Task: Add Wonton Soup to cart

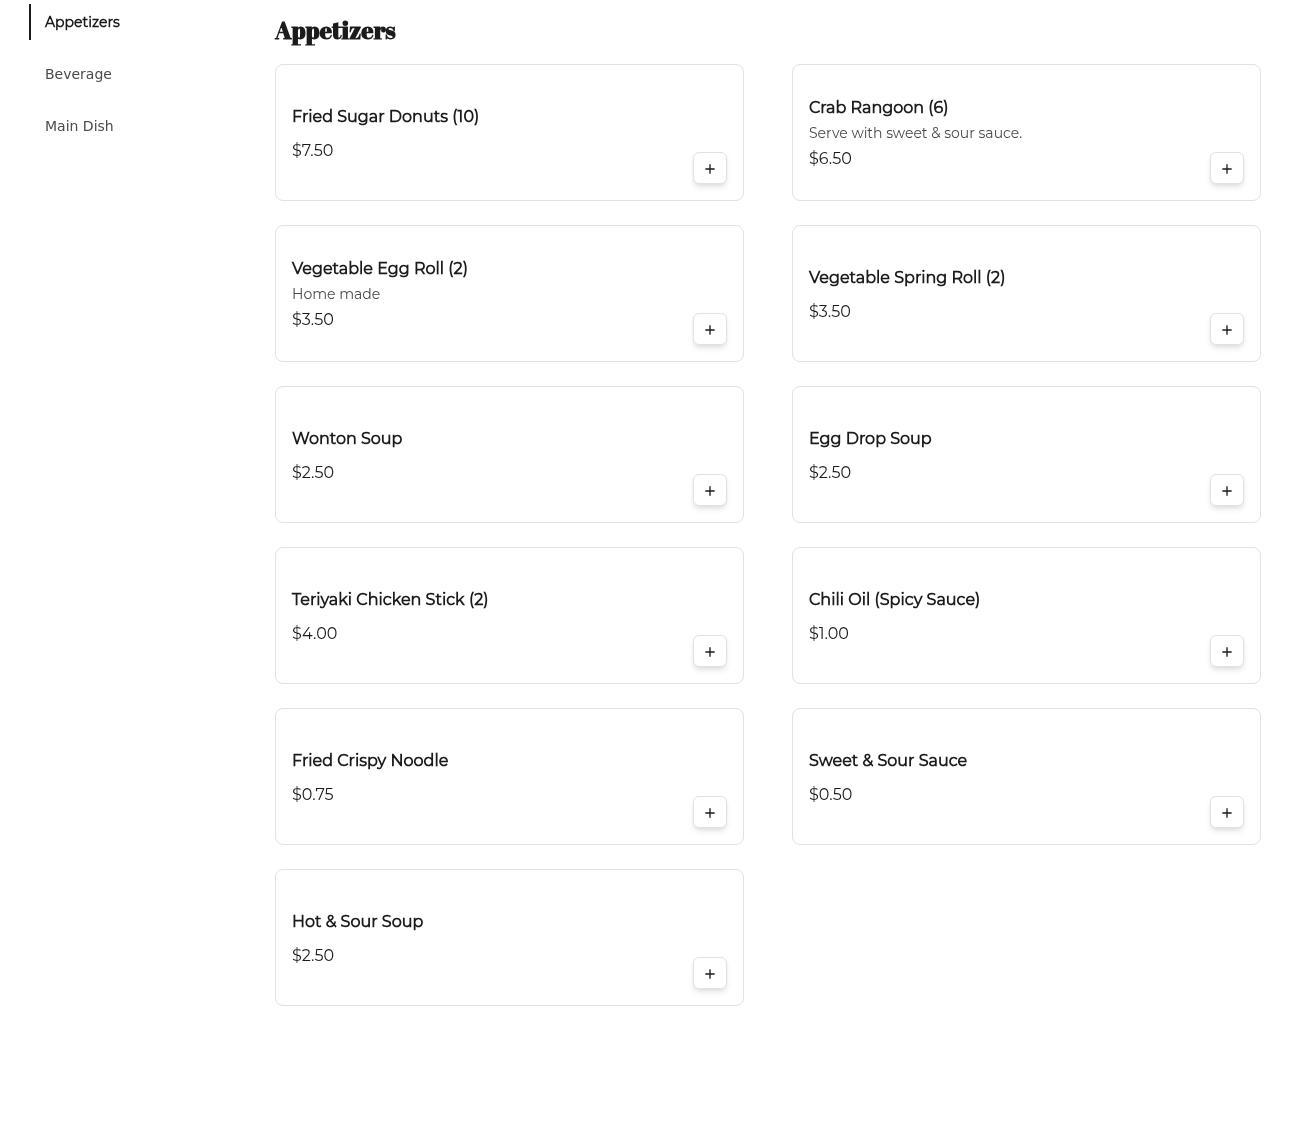Action: pyautogui.click(x=709, y=491)
